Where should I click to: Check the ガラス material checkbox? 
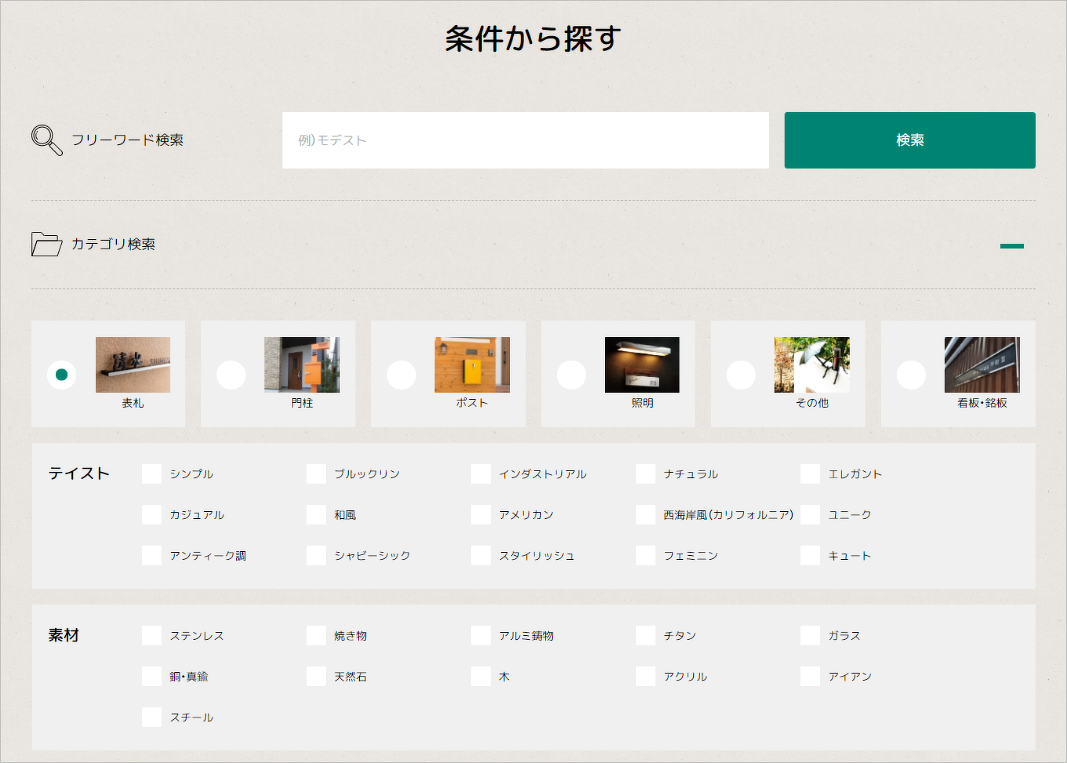(810, 636)
